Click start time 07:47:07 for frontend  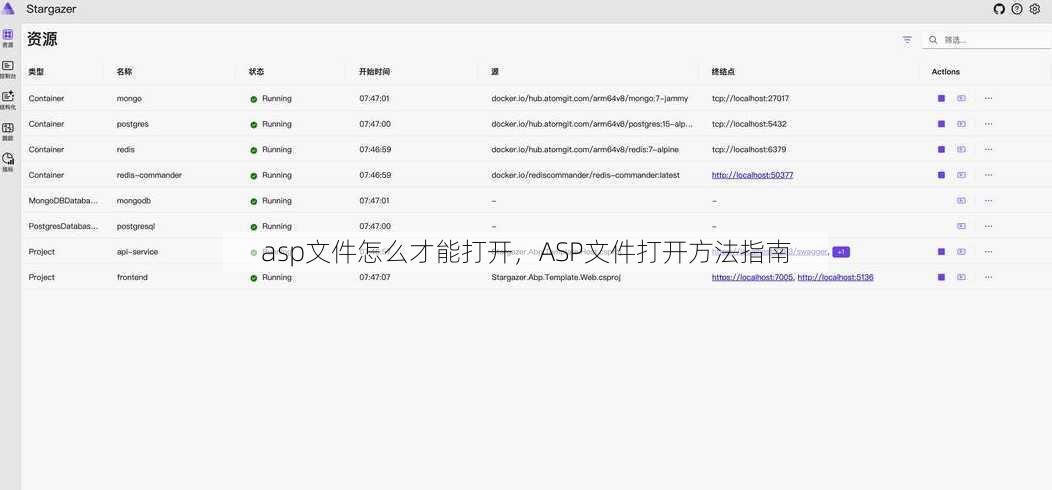[x=374, y=277]
